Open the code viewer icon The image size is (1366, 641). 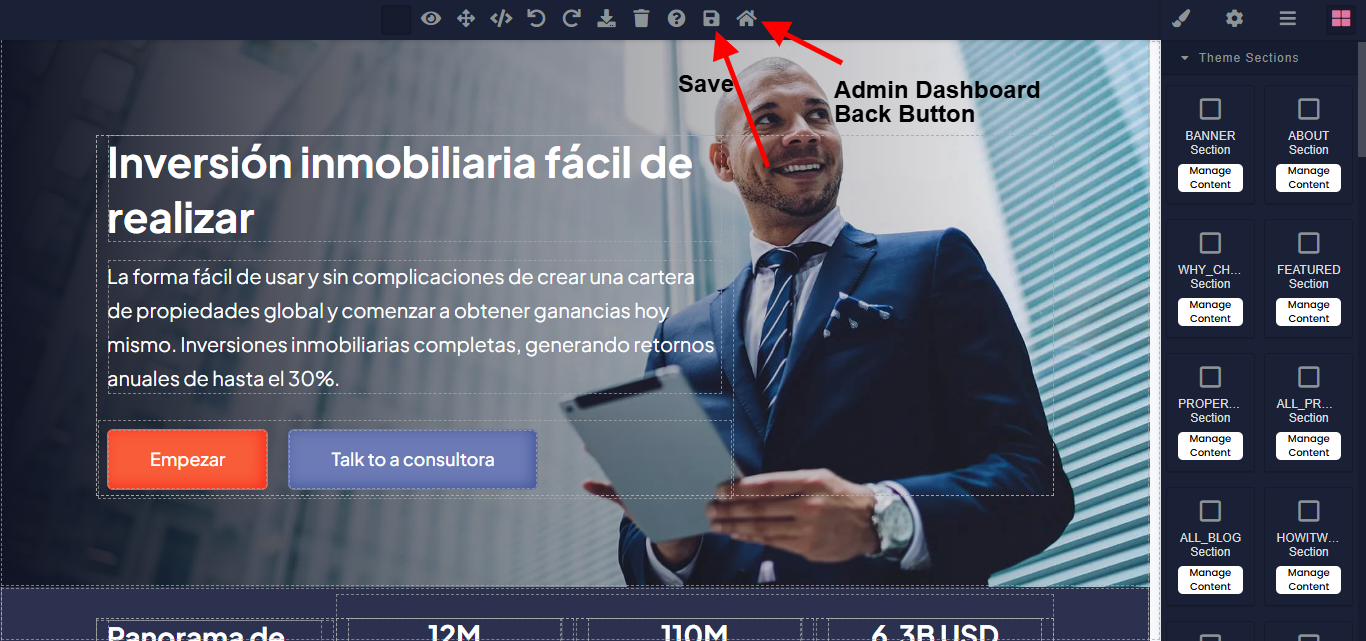pos(501,18)
